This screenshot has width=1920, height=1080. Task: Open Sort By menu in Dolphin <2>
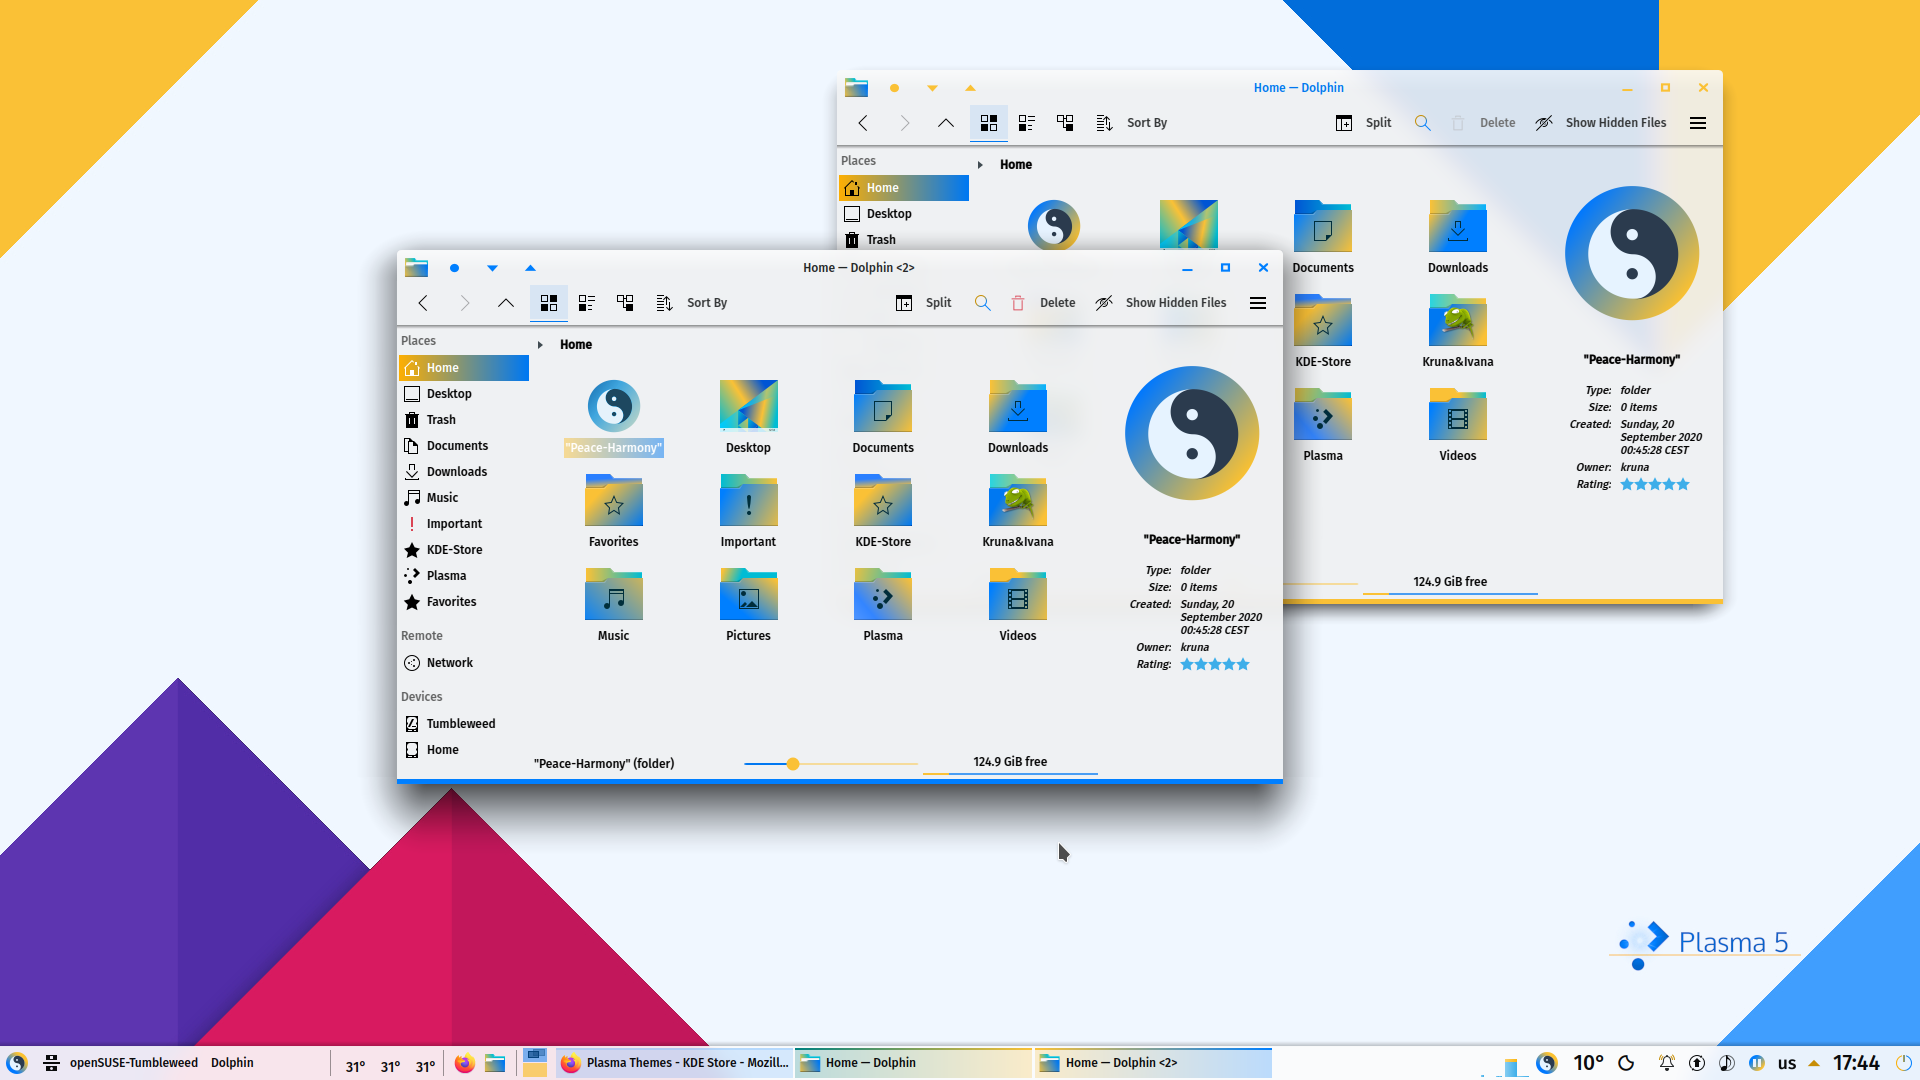pos(692,303)
